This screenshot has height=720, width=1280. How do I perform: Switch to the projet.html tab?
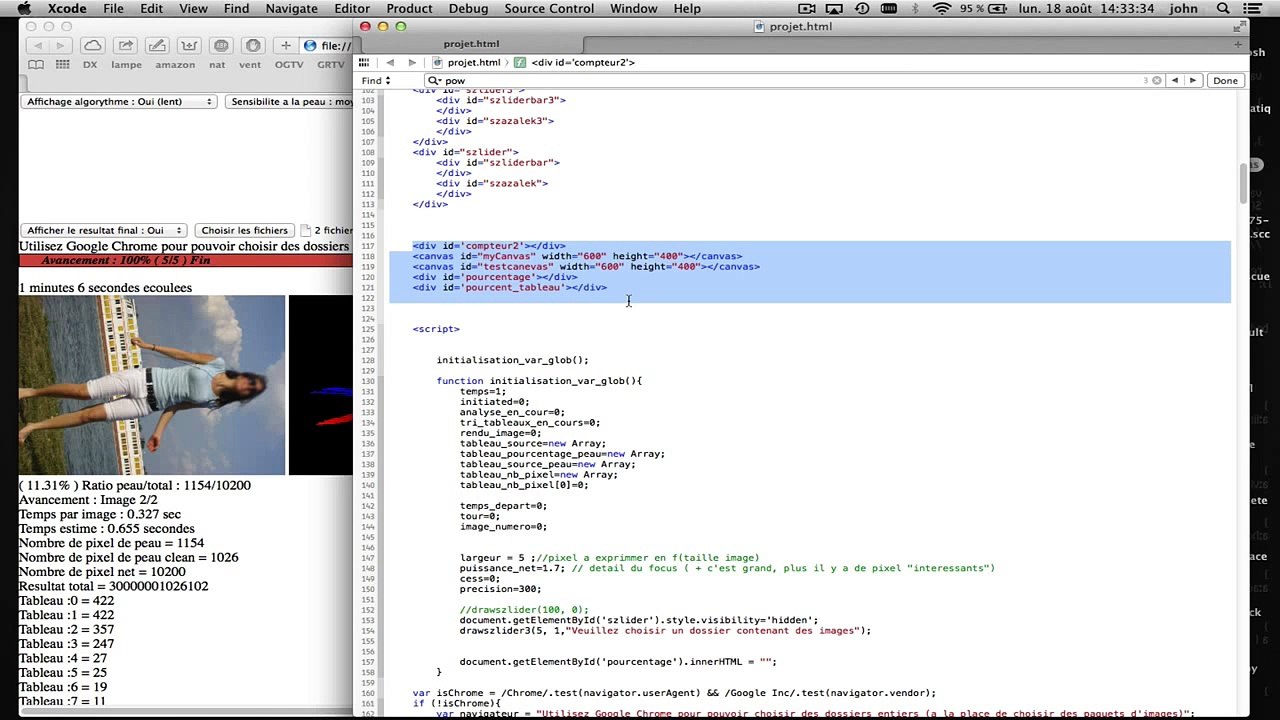pyautogui.click(x=471, y=44)
